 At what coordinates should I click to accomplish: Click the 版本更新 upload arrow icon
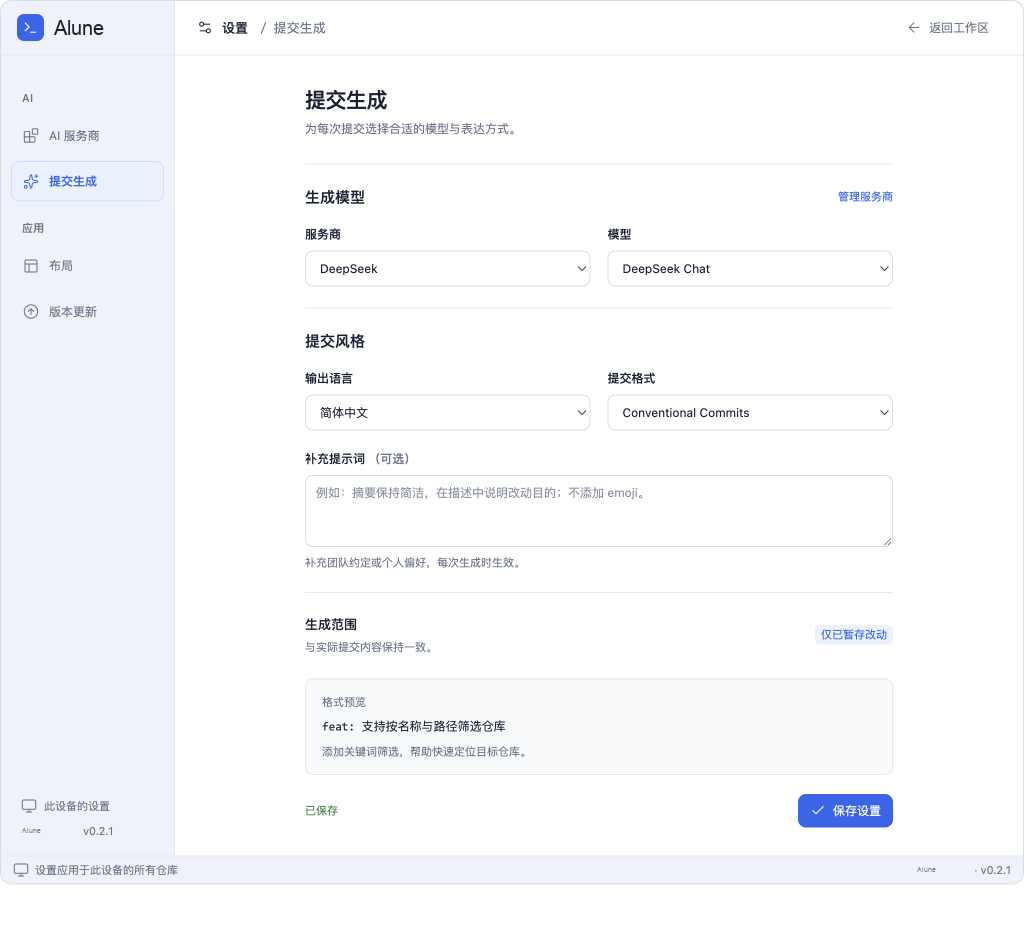pyautogui.click(x=31, y=312)
